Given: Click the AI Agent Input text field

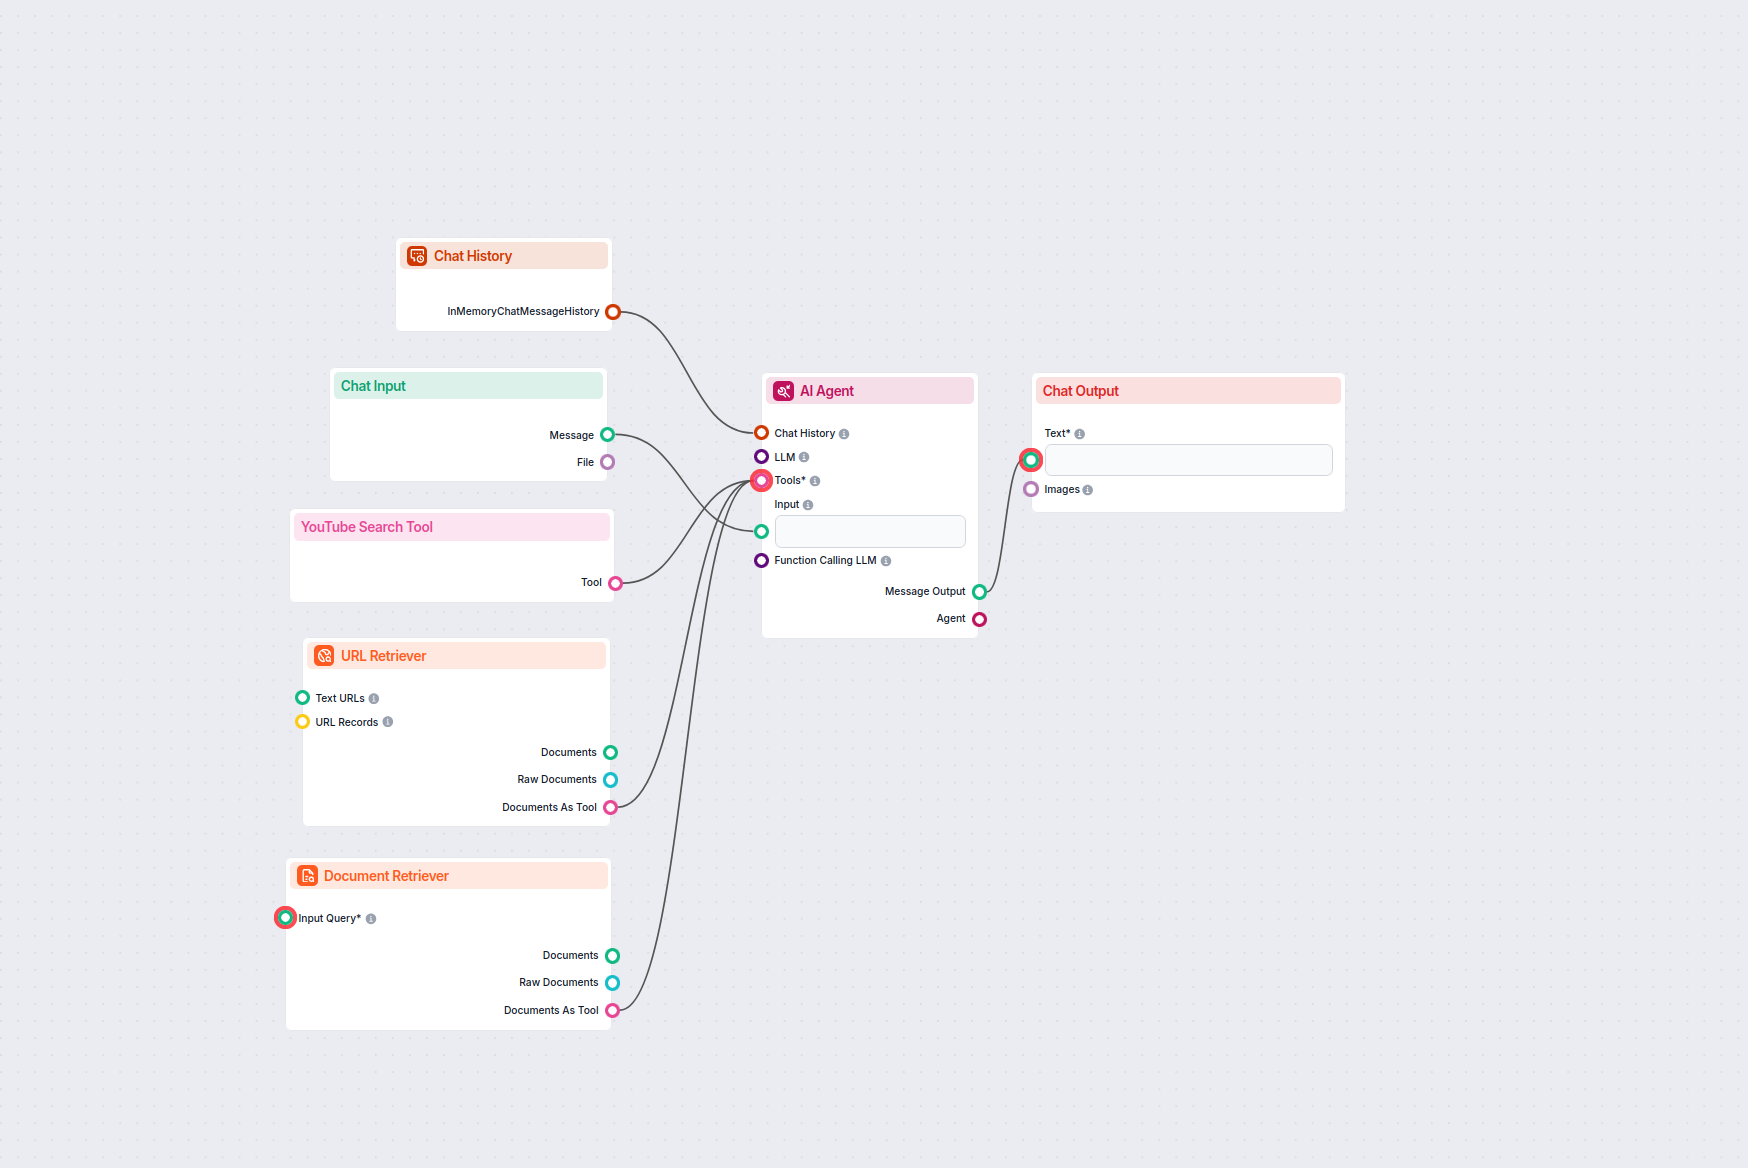Looking at the screenshot, I should tap(869, 531).
